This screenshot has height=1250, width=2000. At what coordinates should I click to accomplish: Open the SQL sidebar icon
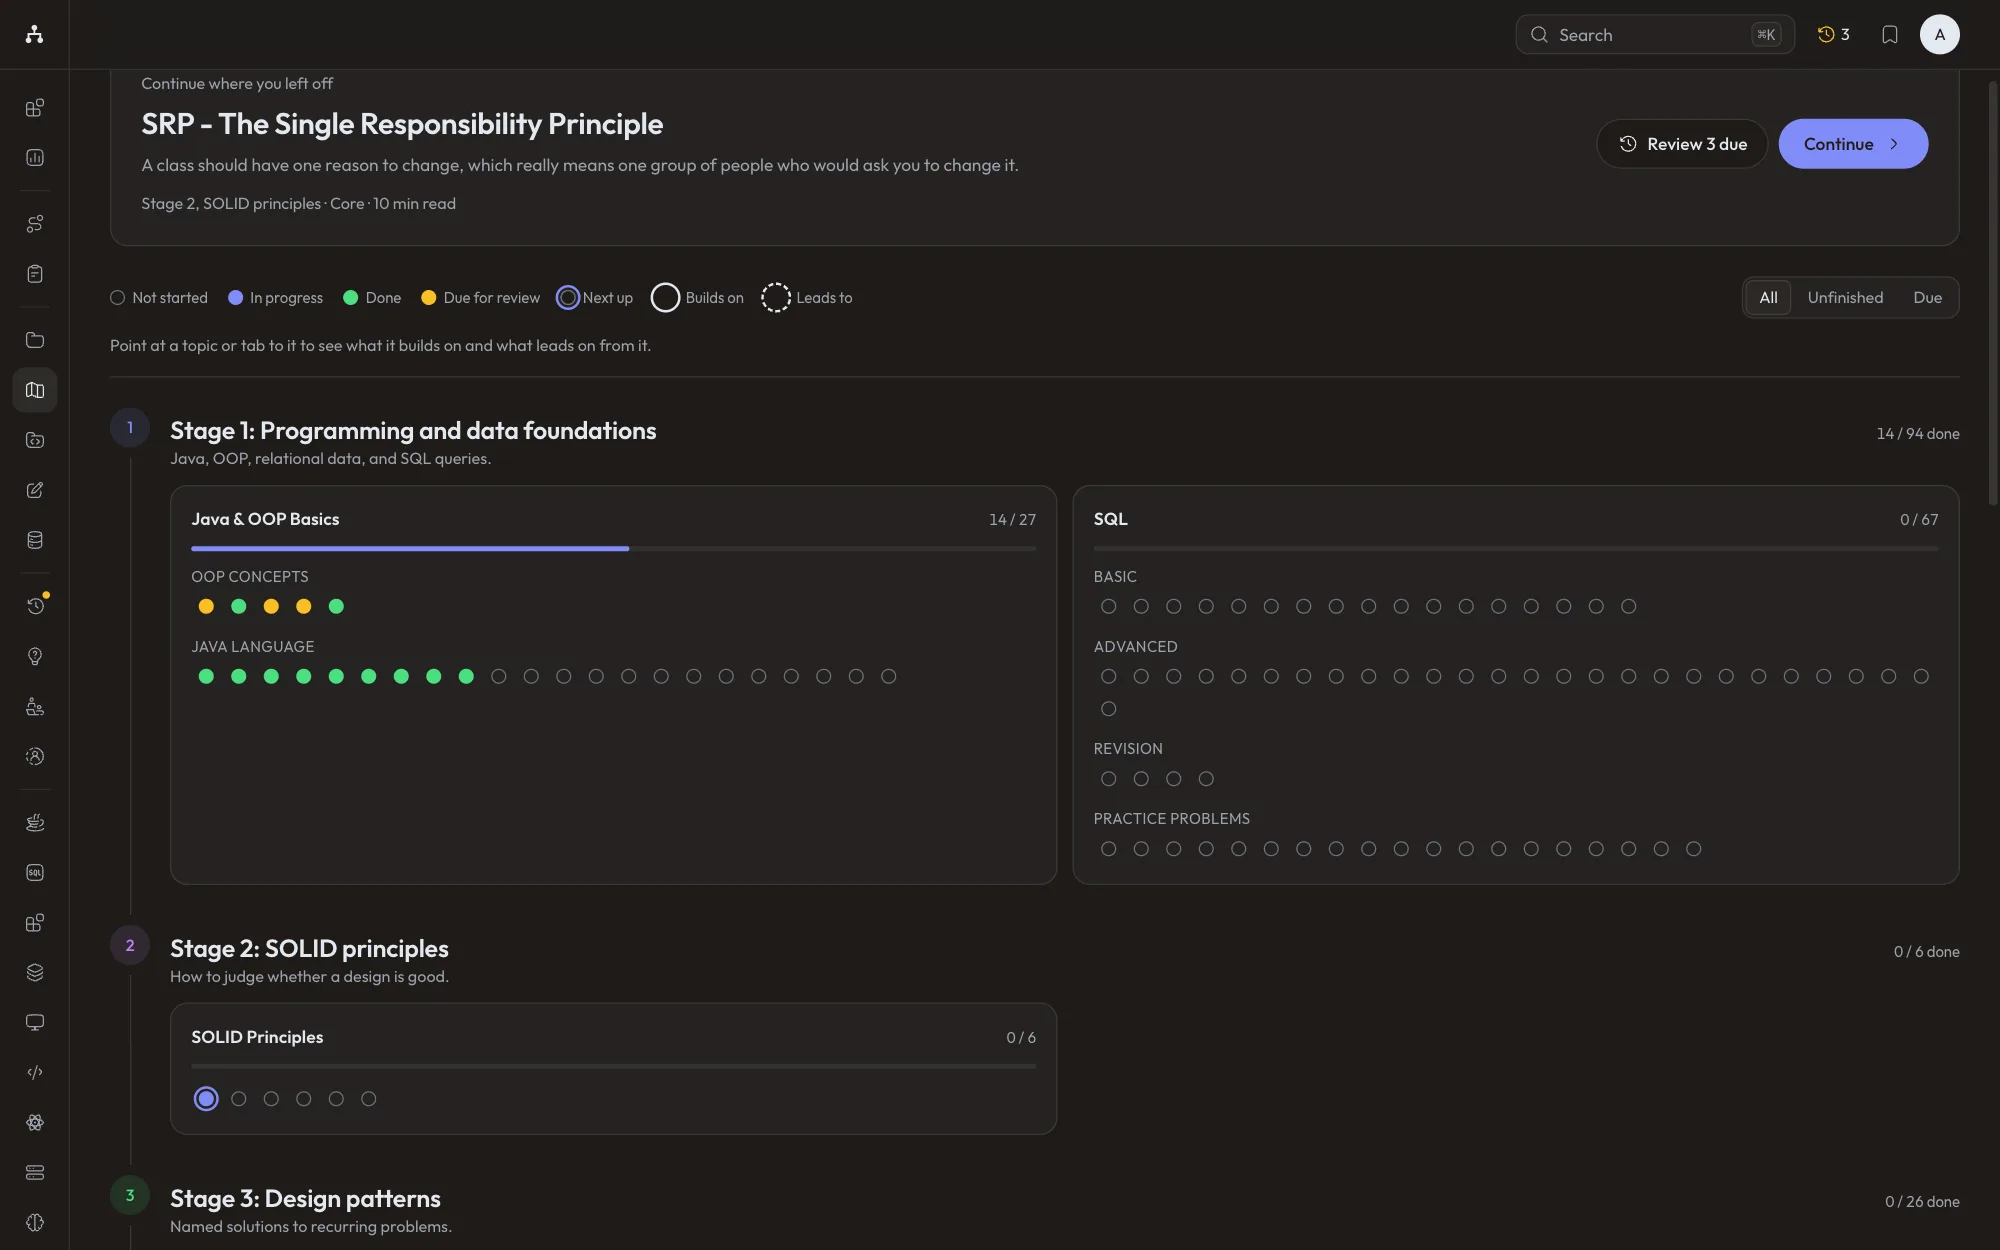(35, 872)
